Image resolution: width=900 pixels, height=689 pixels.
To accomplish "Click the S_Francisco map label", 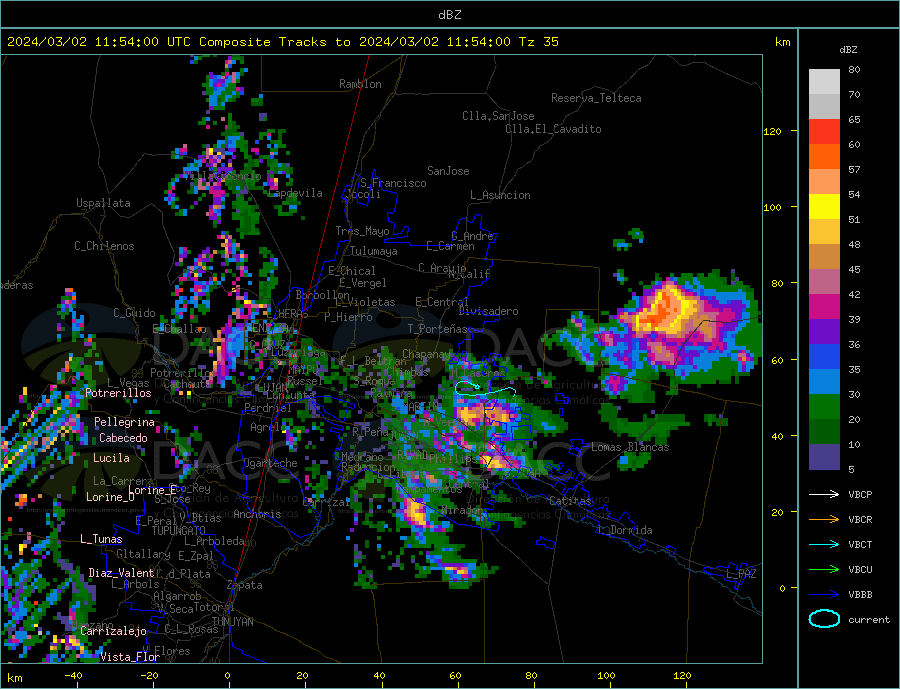I will coord(393,183).
